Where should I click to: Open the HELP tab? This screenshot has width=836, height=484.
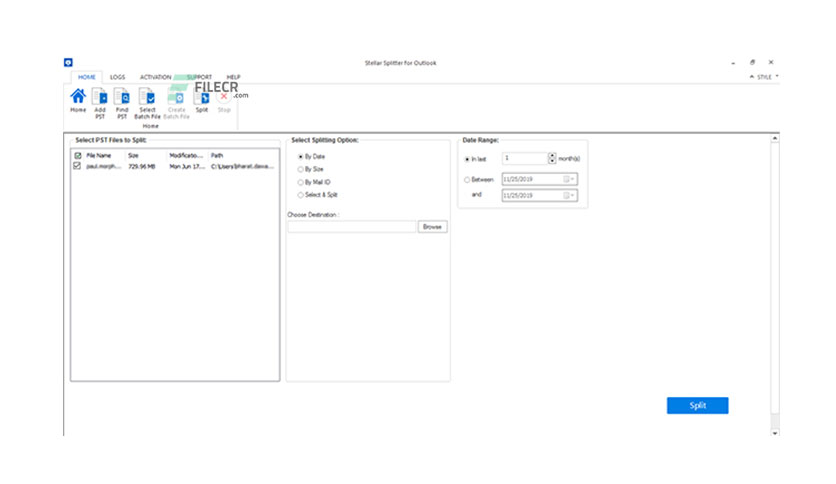point(234,77)
